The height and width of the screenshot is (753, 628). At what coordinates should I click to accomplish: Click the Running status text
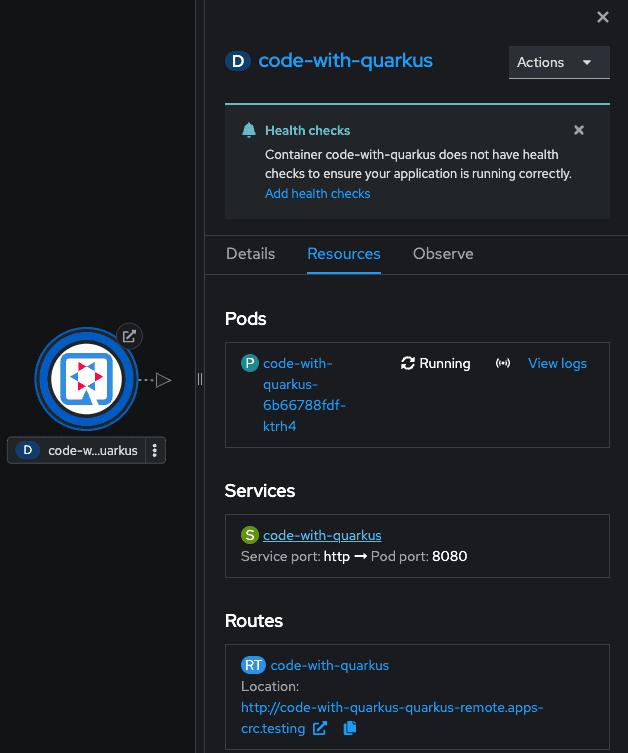click(445, 364)
